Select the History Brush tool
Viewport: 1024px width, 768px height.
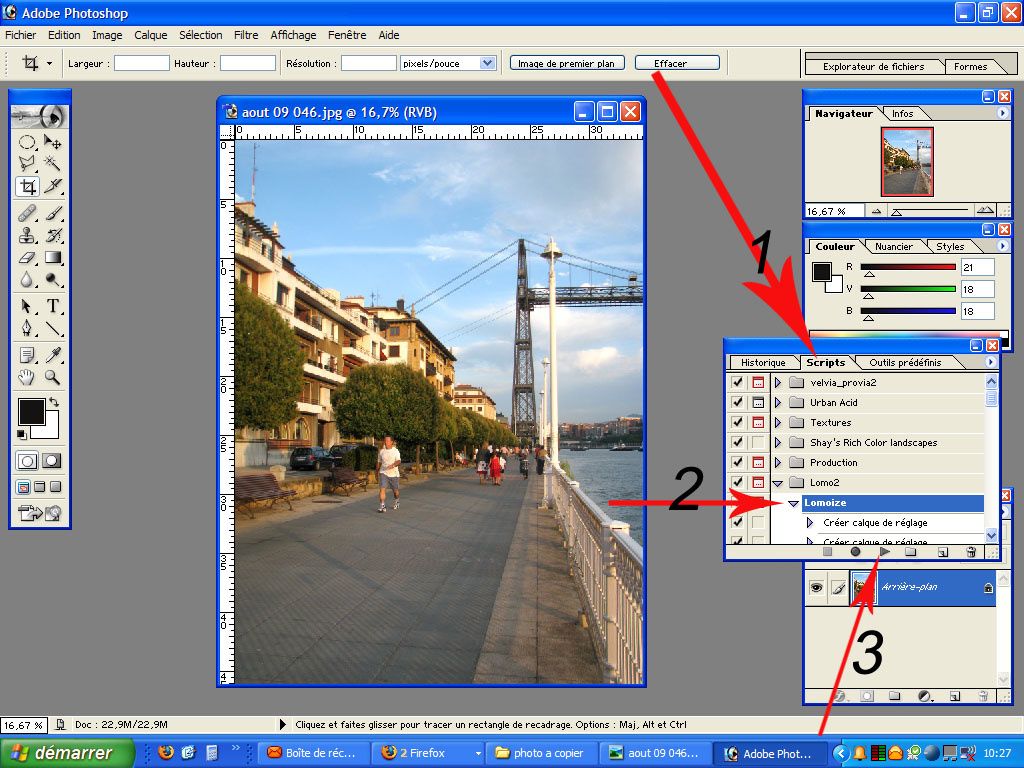click(53, 235)
